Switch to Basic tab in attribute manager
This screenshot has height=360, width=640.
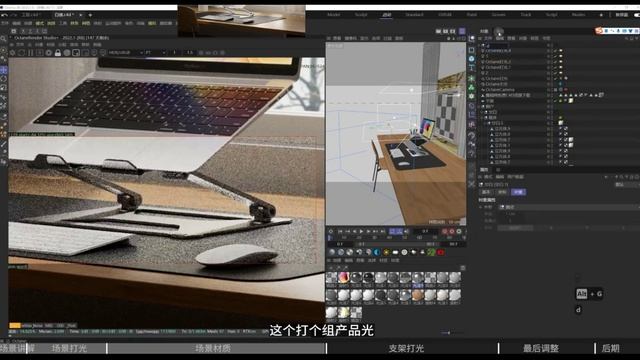[486, 192]
